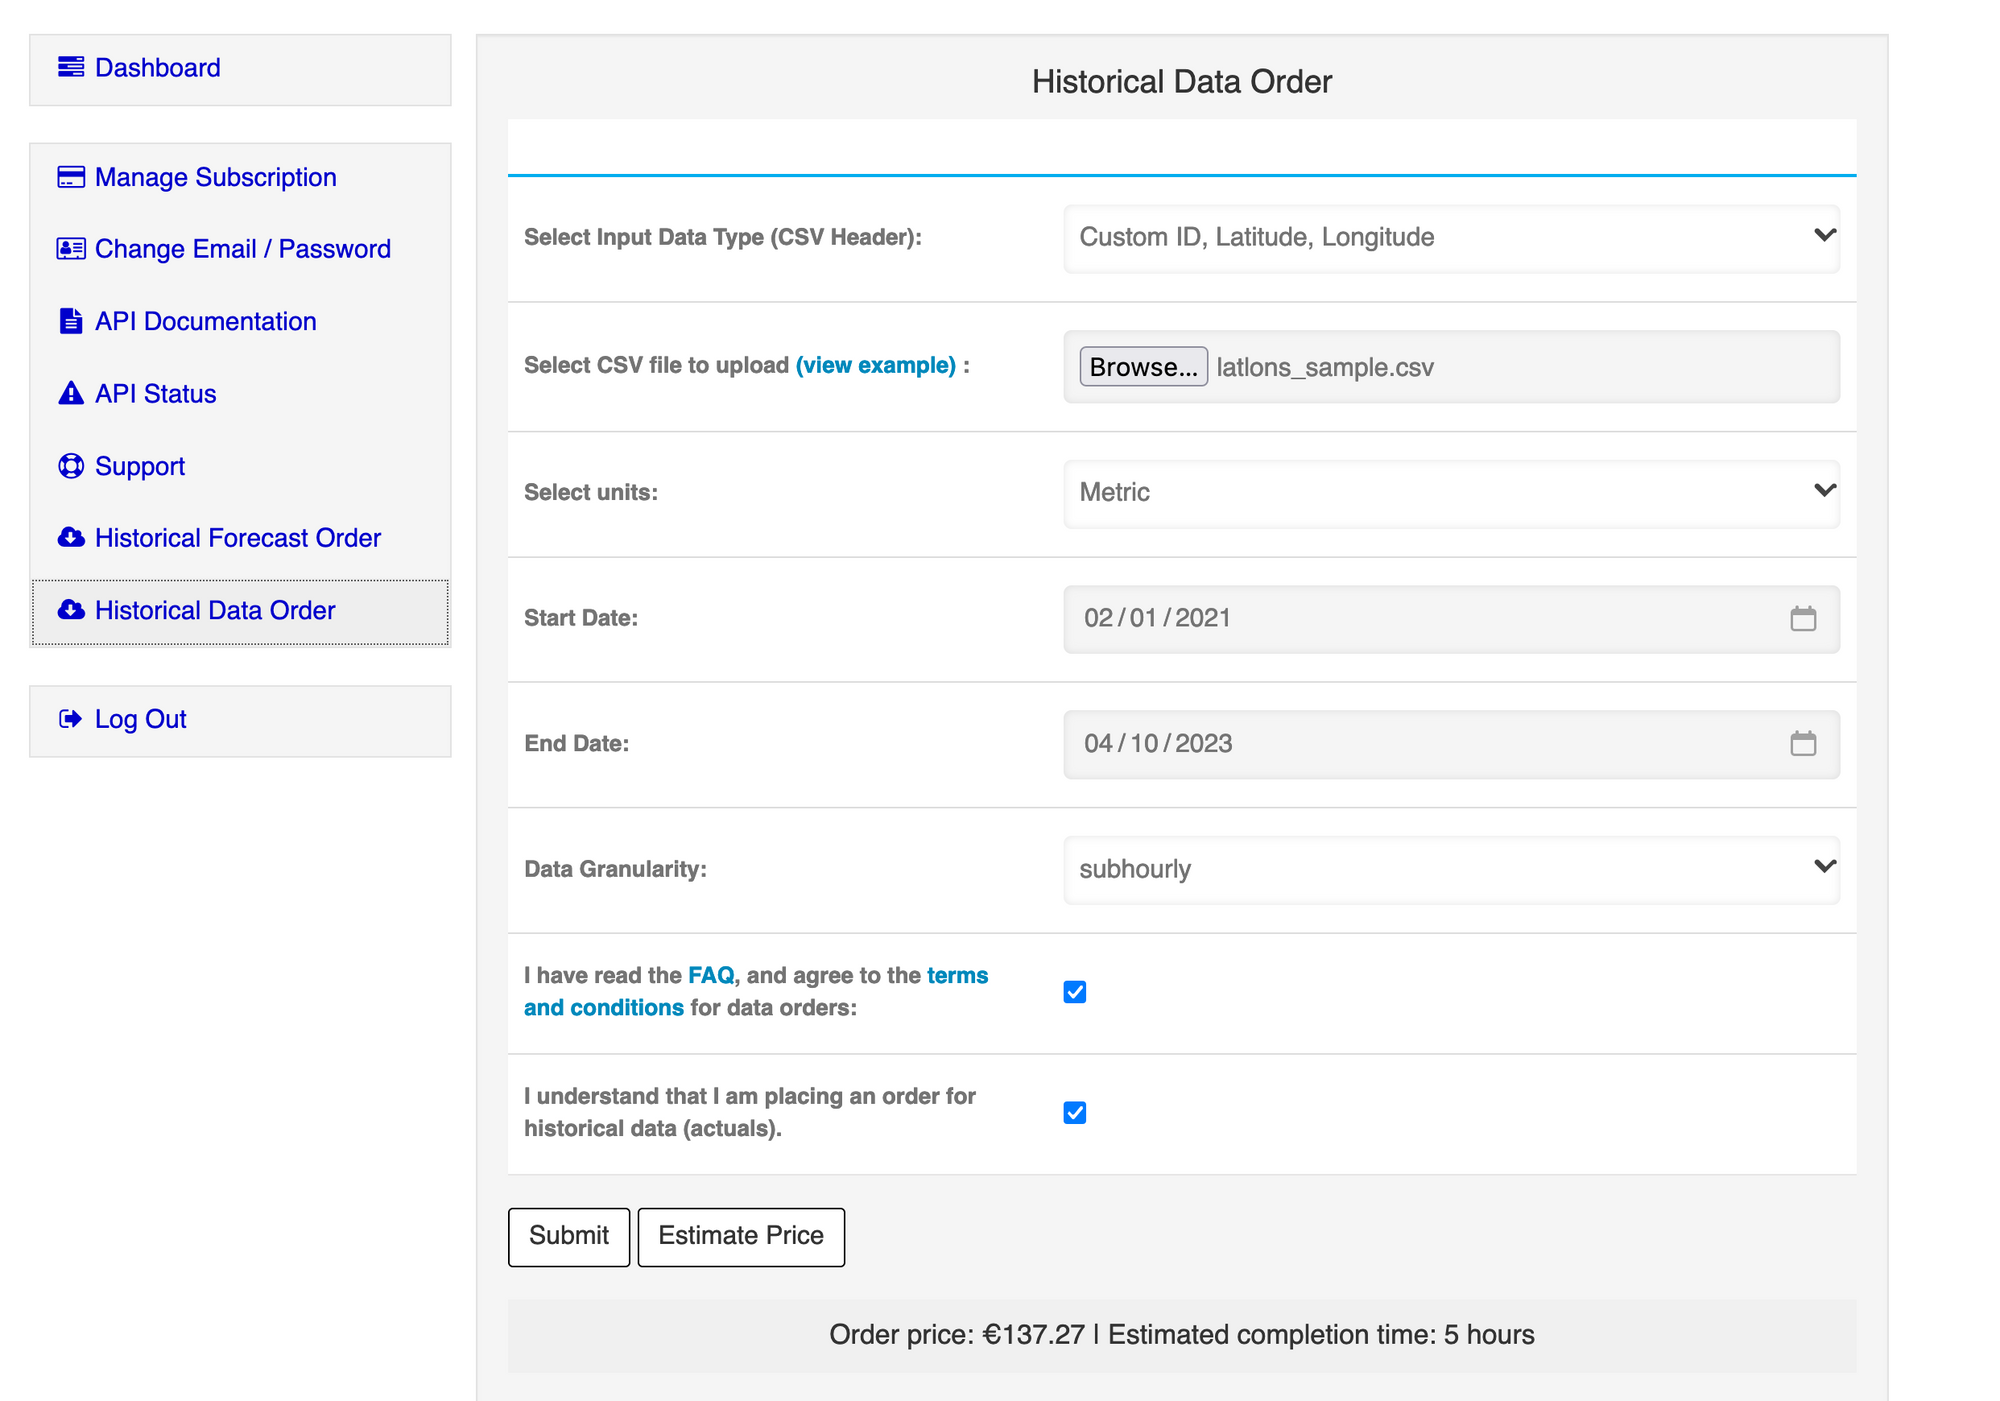Click the Historical Data Order page heading
The width and height of the screenshot is (2000, 1401).
(1182, 82)
